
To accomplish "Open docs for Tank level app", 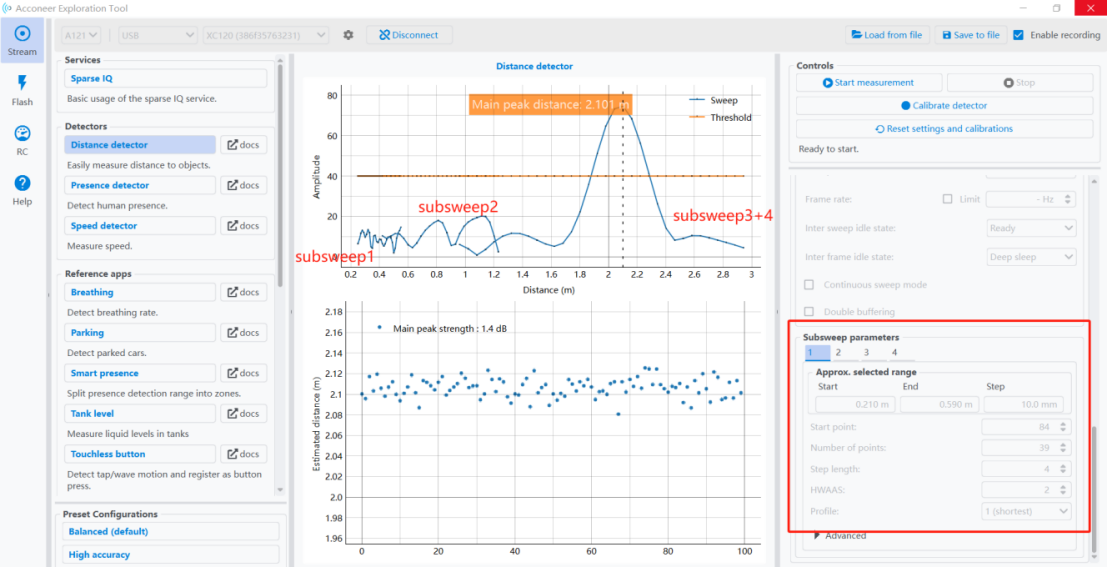I will click(244, 413).
